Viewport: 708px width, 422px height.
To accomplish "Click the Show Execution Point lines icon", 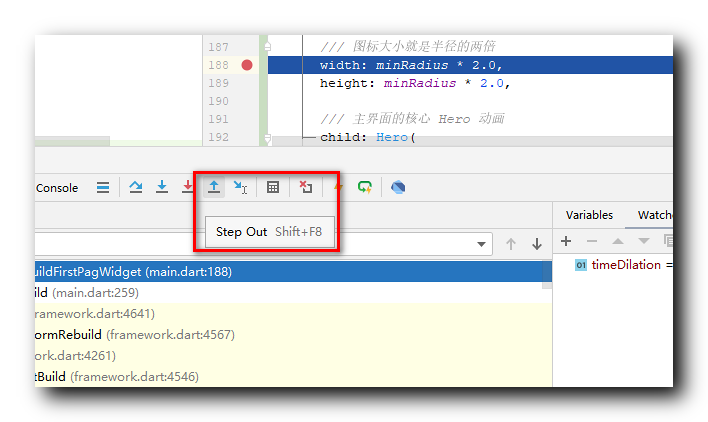I will pyautogui.click(x=103, y=187).
